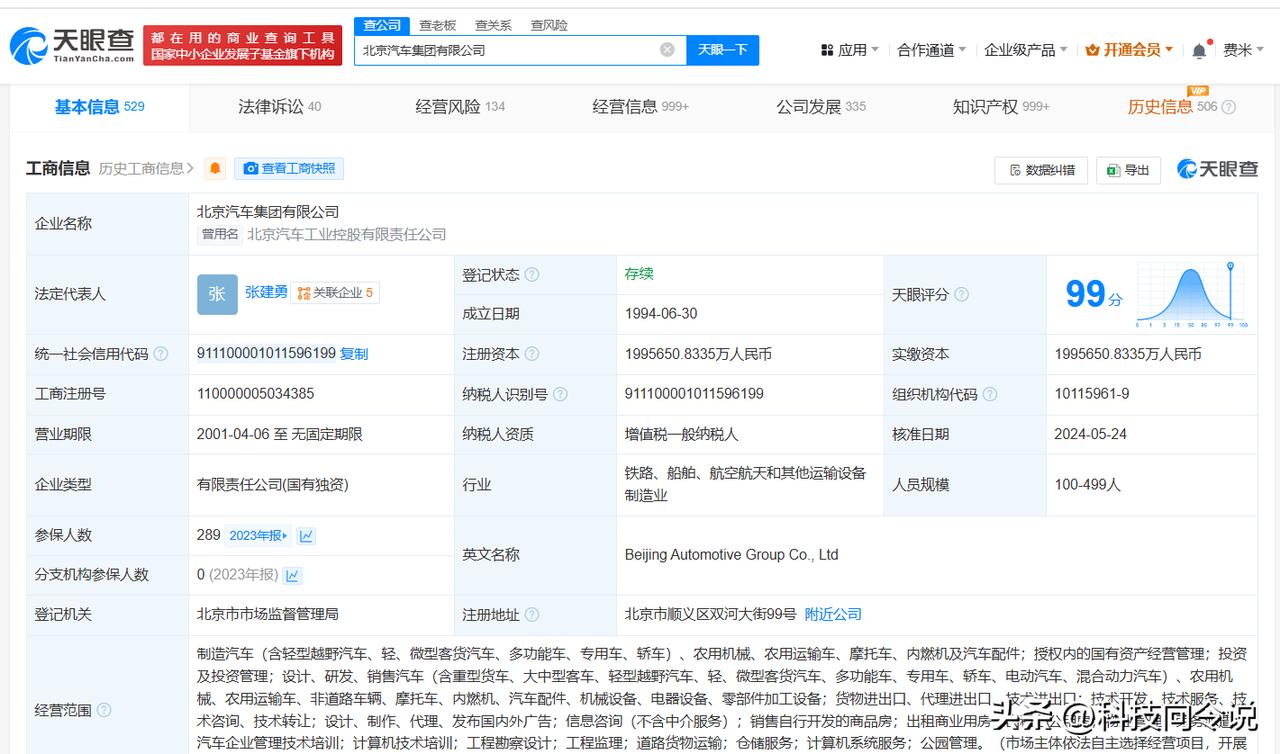The width and height of the screenshot is (1280, 754).
Task: Select the 法律诉讼 tab
Action: (x=279, y=107)
